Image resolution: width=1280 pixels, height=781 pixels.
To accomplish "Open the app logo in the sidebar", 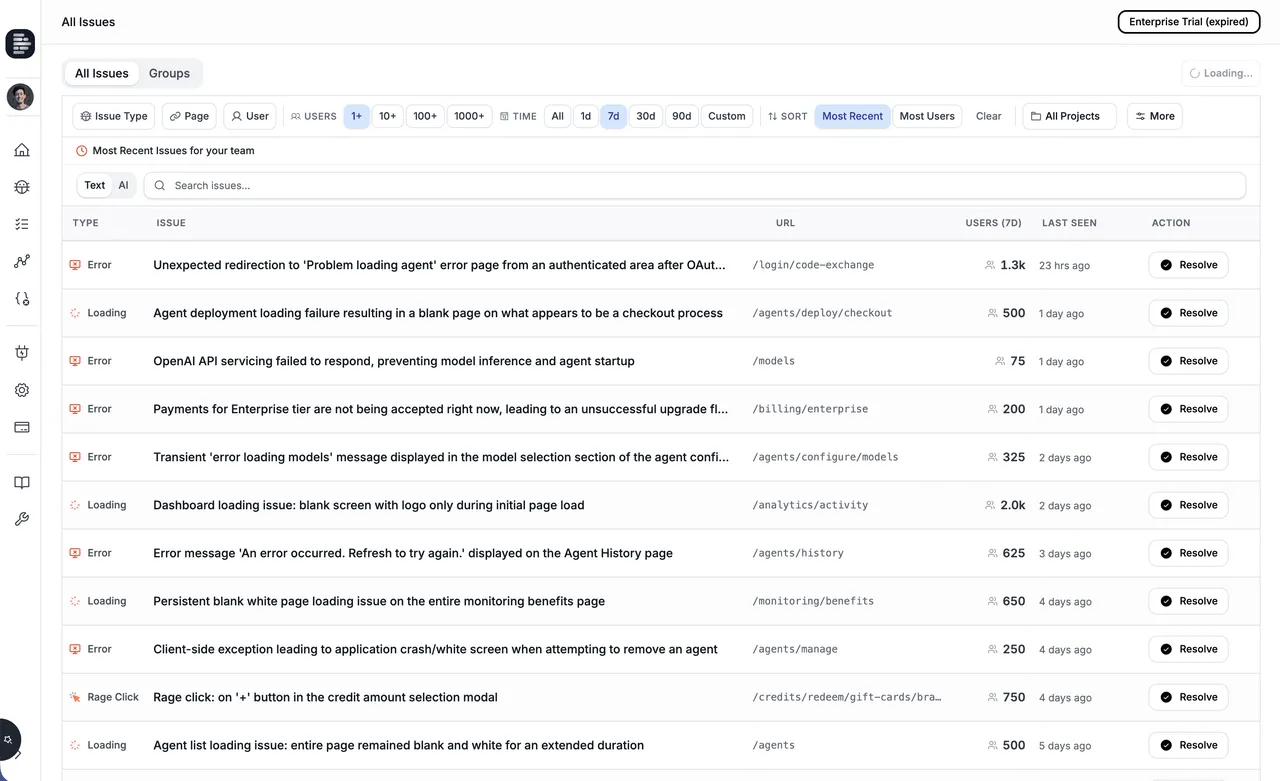I will pyautogui.click(x=20, y=44).
